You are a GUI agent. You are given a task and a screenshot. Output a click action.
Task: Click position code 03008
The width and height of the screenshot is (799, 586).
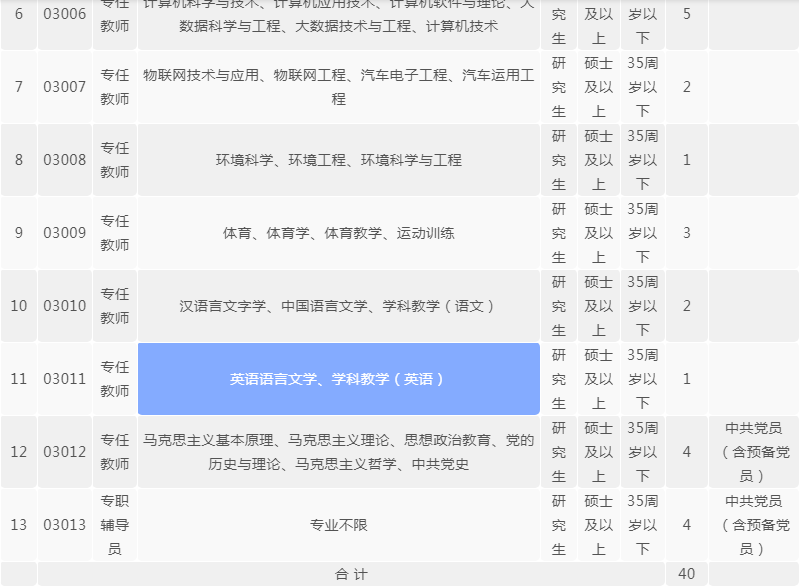tap(65, 160)
